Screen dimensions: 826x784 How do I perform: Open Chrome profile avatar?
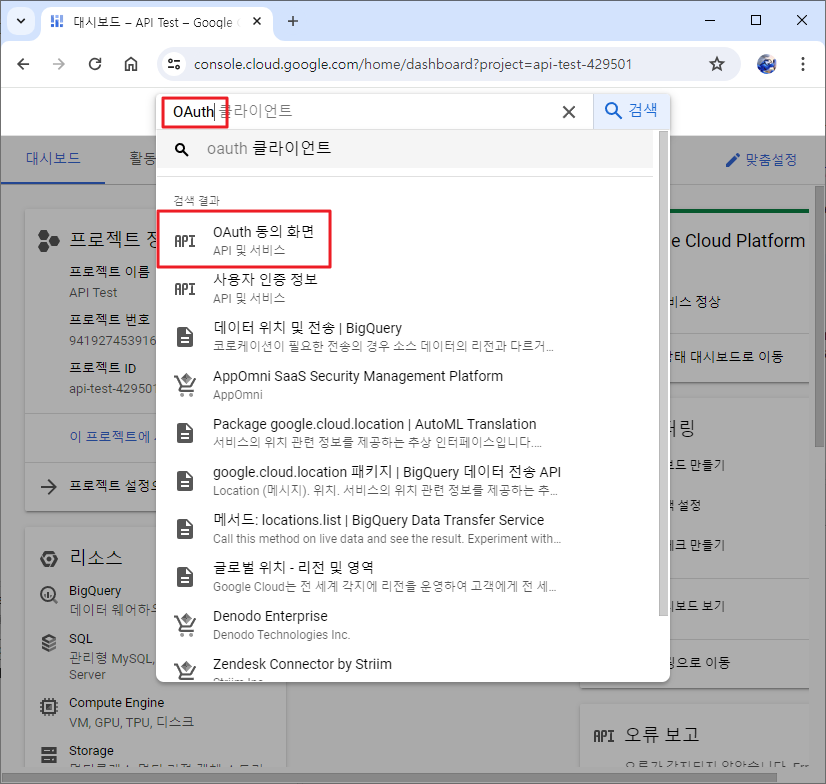tap(766, 64)
